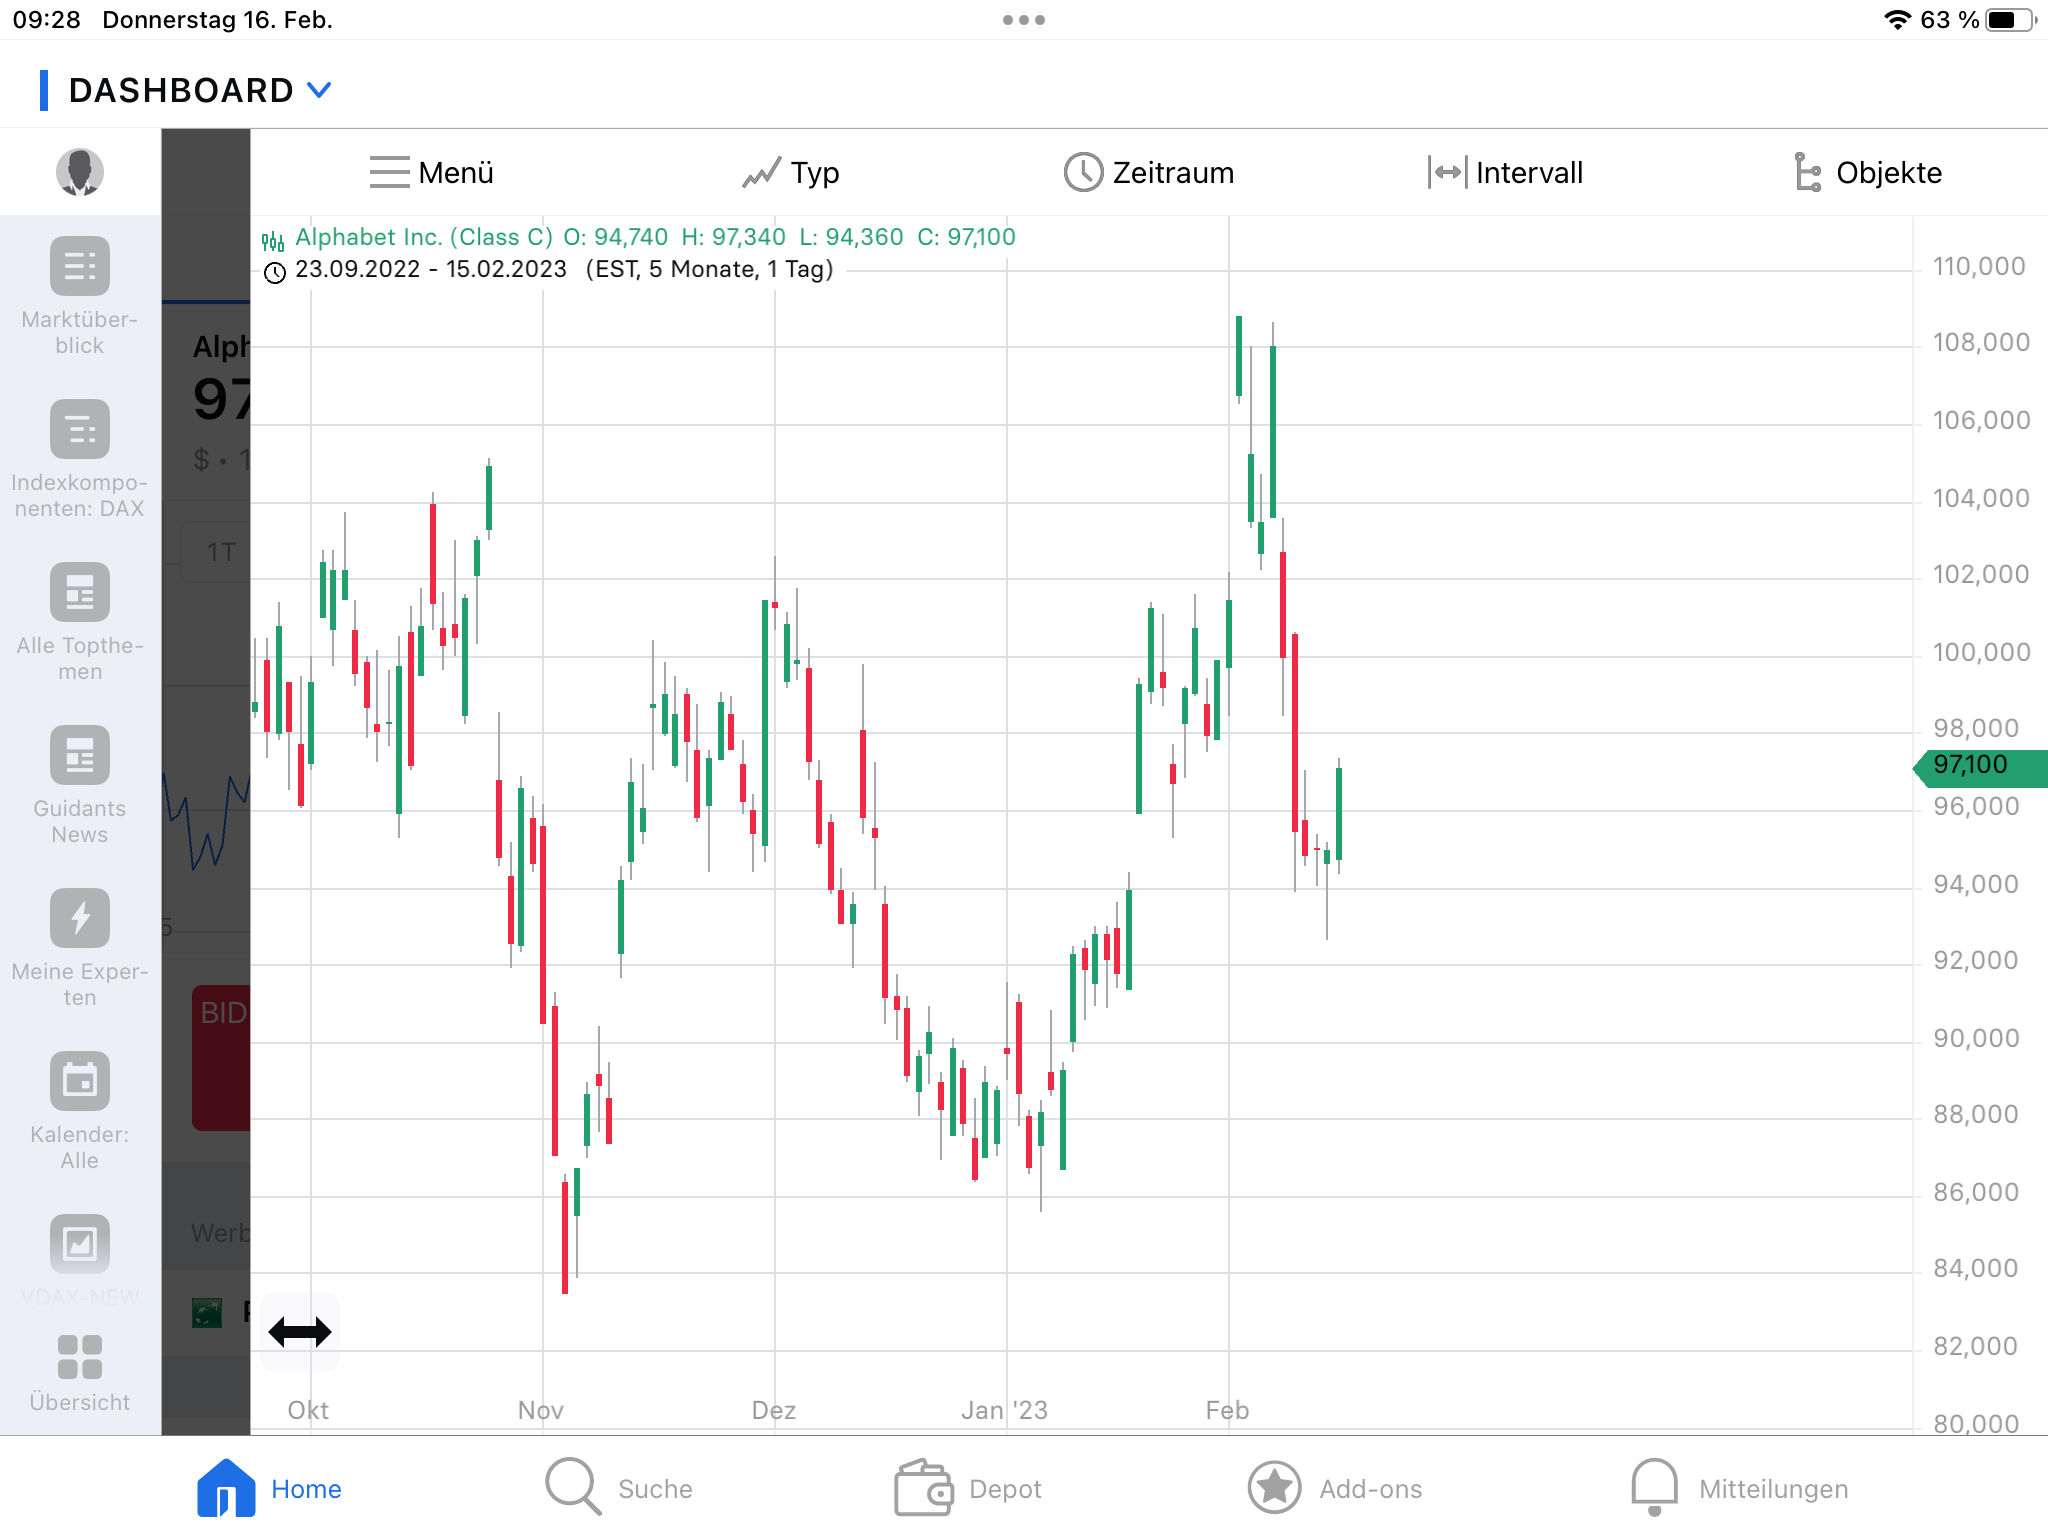Open the Übersicht grid icon
The image size is (2048, 1536).
[79, 1357]
